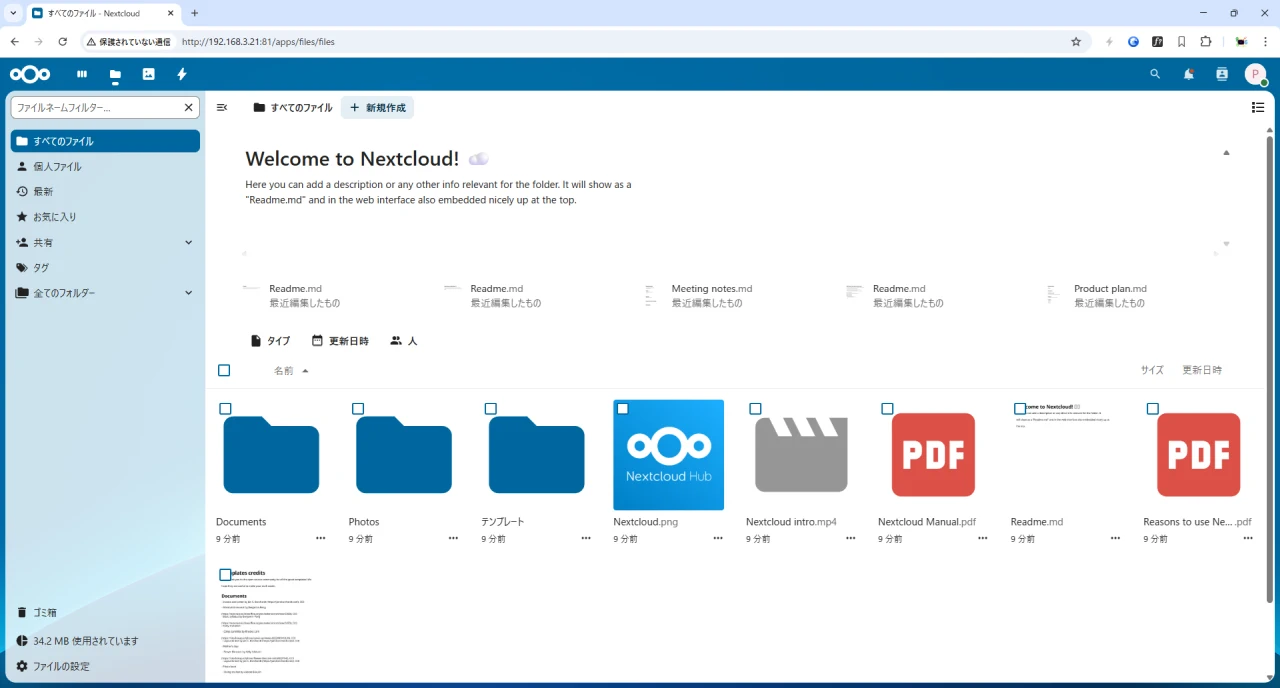Expand the 共有 section chevron
Viewport: 1280px width, 688px height.
188,242
